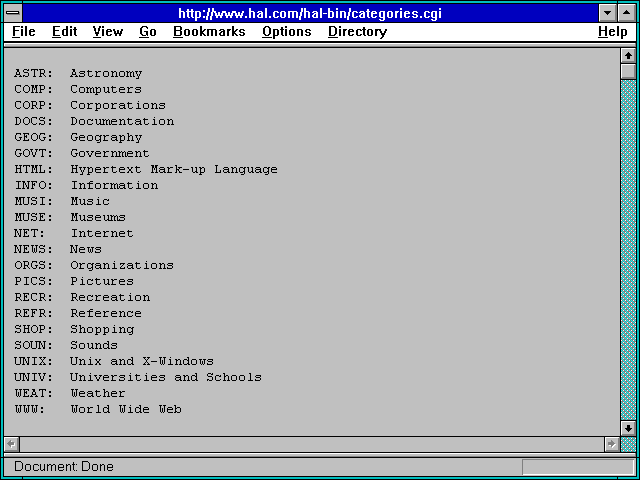Open the Directory menu
The image size is (640, 480).
click(x=358, y=32)
